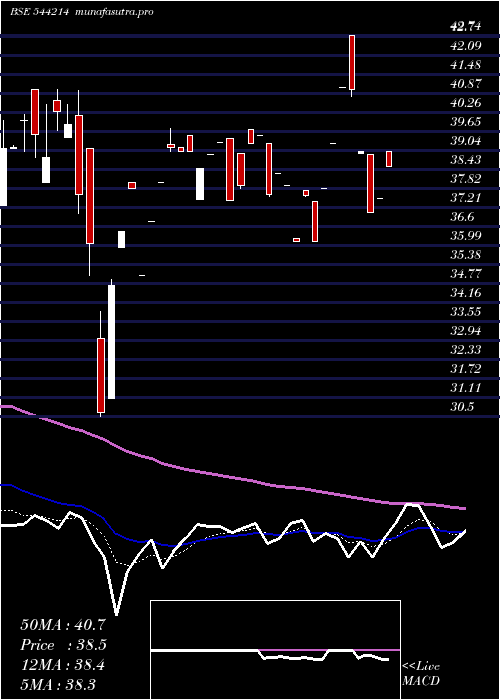Click the munafasutra.pro site label
Screen dimensions: 500x700
[115, 12]
